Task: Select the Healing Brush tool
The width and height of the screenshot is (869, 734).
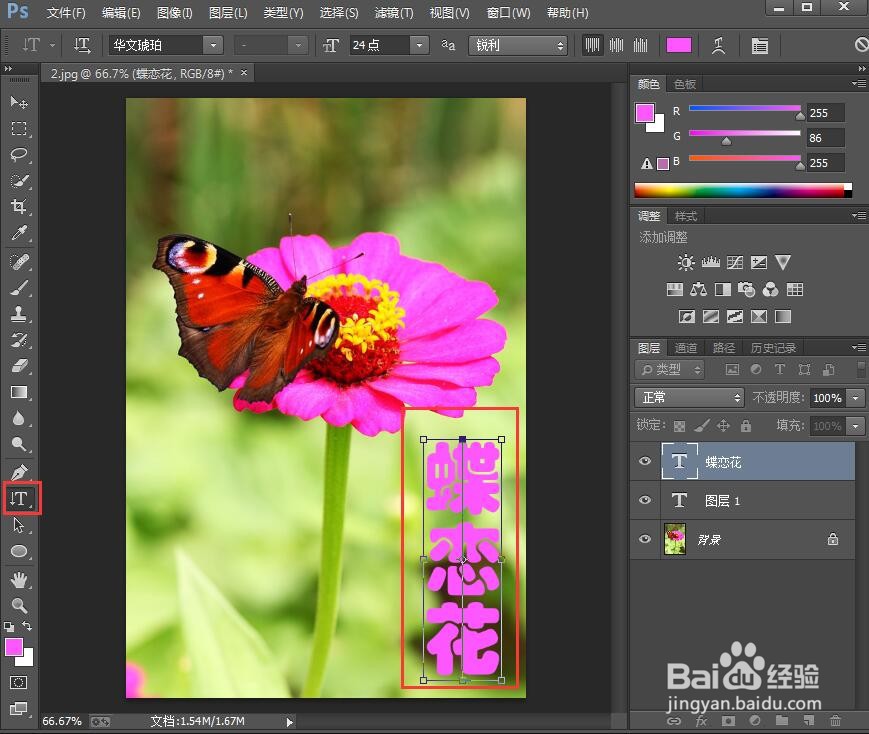Action: [x=19, y=261]
